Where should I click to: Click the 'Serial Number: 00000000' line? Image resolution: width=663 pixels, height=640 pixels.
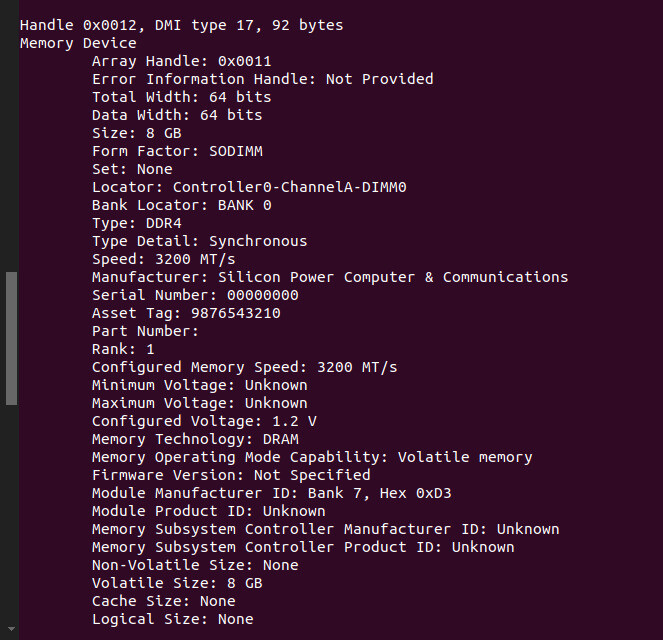coord(195,295)
